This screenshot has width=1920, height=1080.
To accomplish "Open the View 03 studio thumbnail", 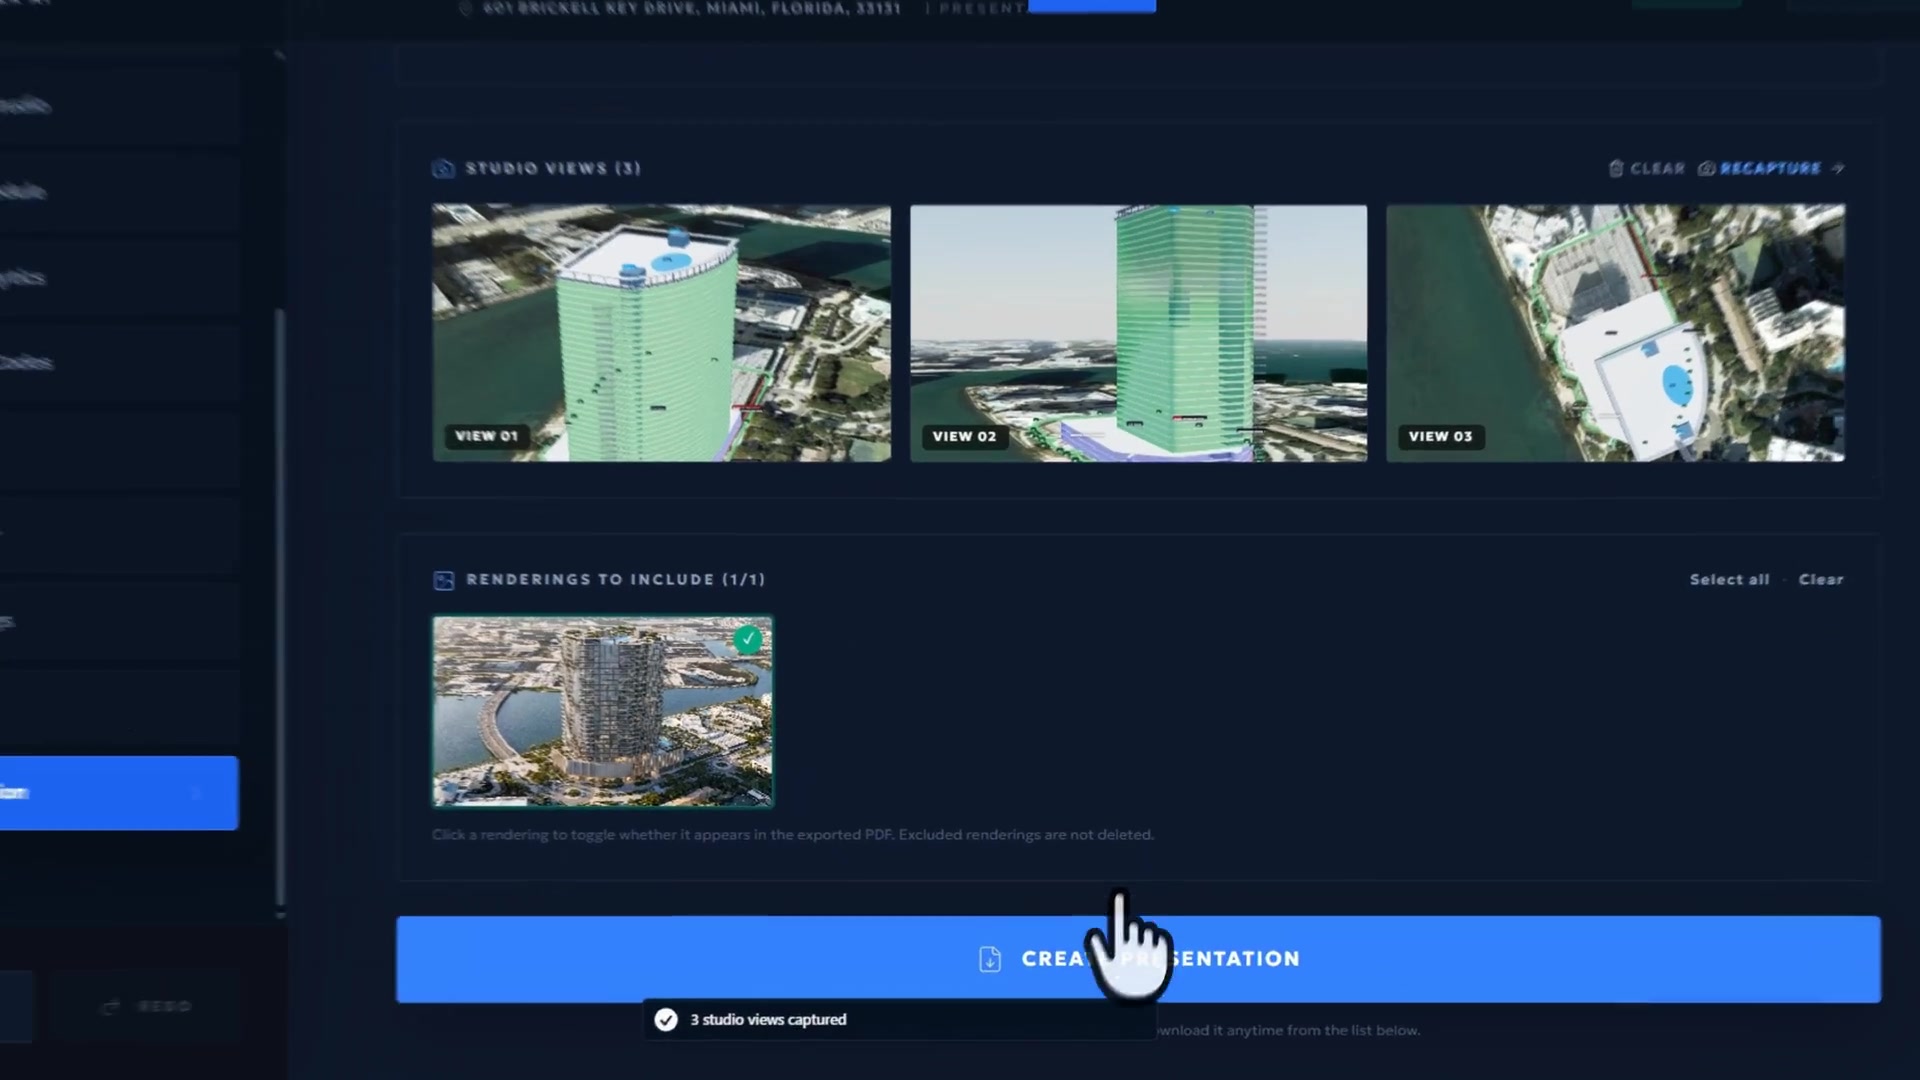I will (1615, 333).
